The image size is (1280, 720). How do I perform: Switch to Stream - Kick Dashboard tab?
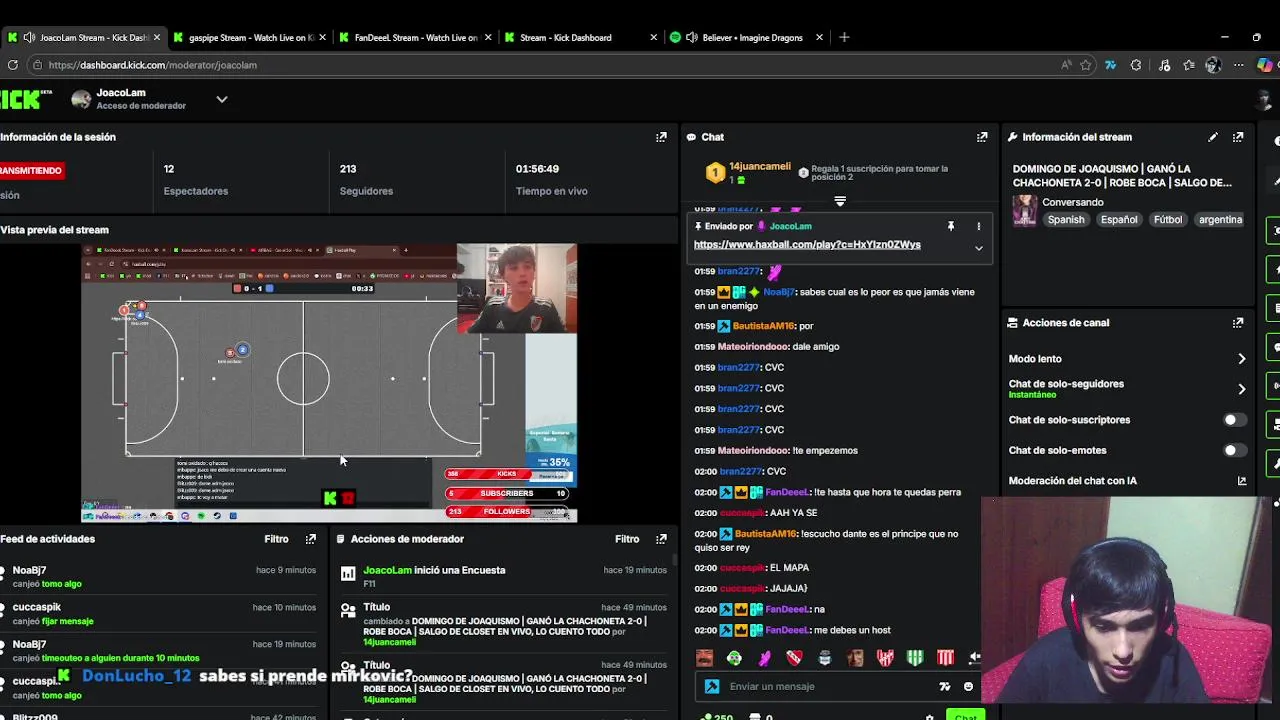point(582,37)
